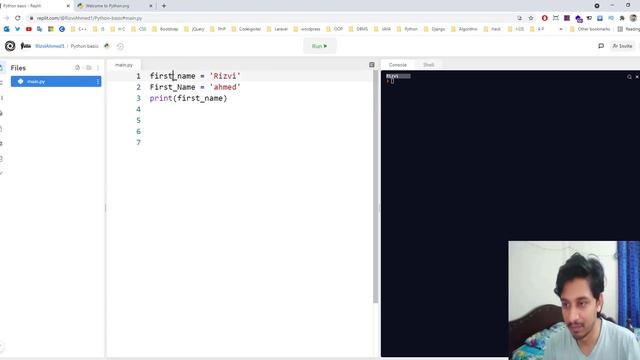
Task: Open the three-dot menu on main.py row
Action: click(x=98, y=82)
